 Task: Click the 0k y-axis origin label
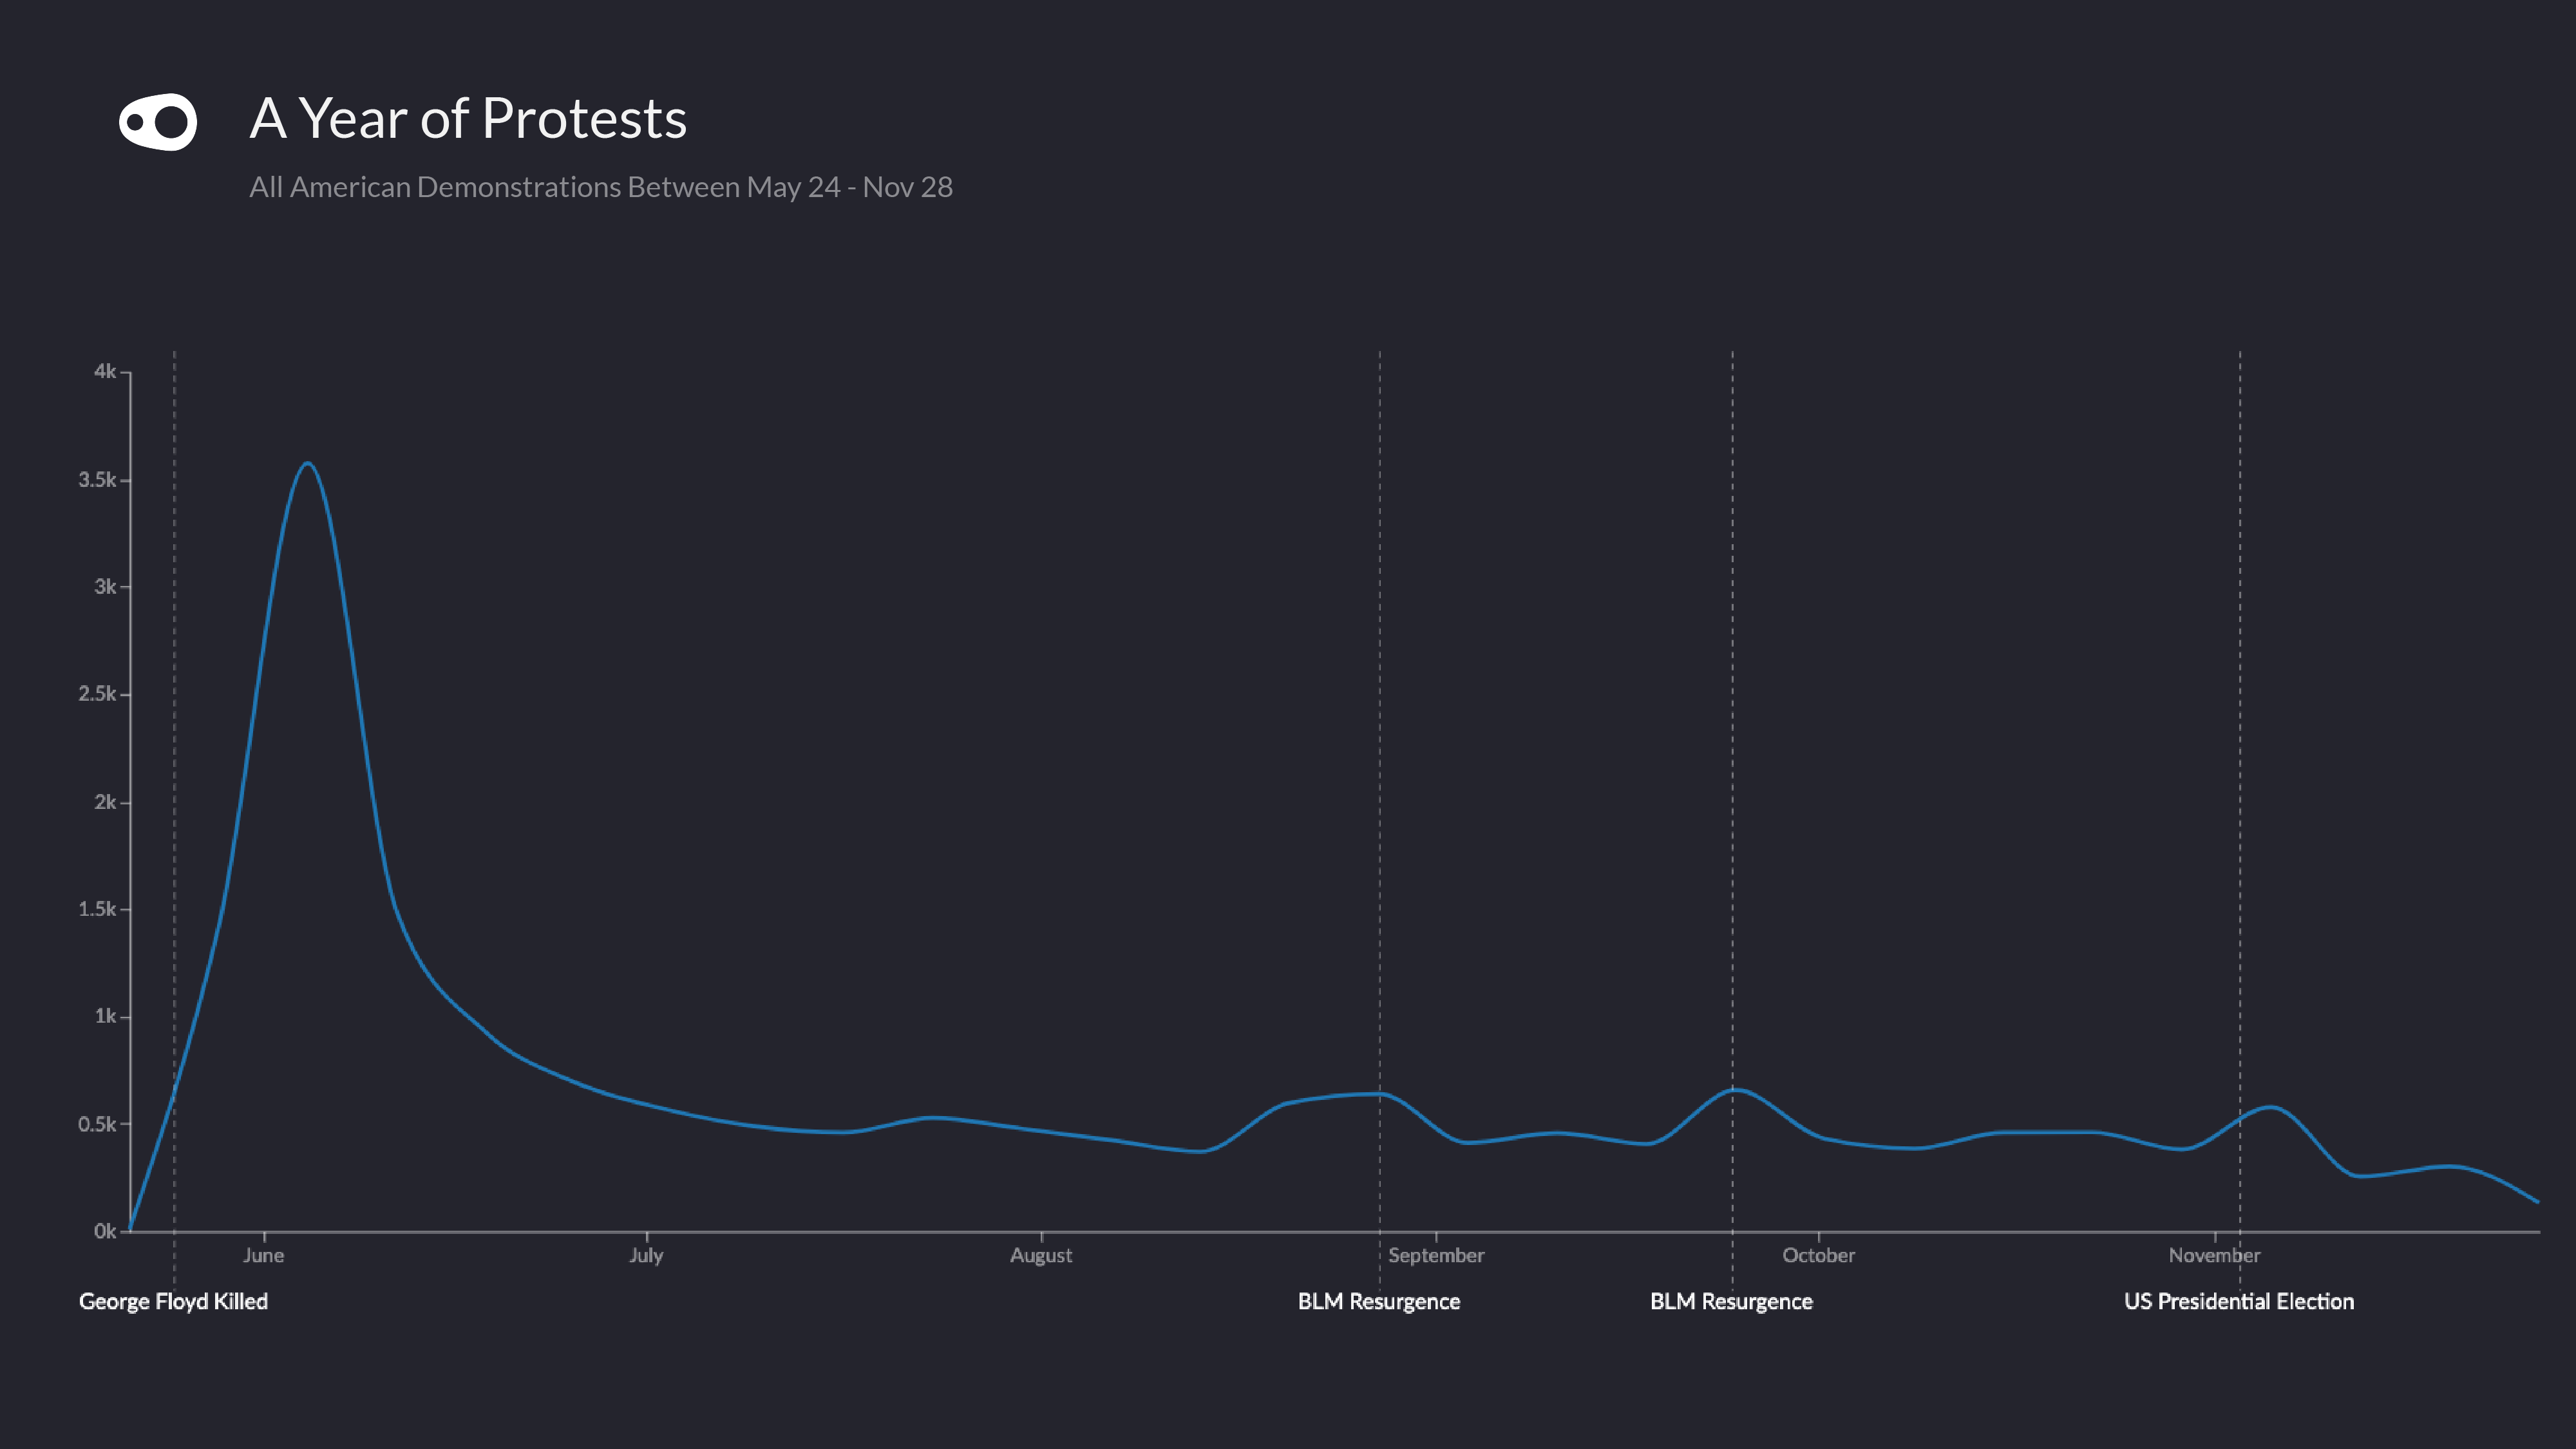click(104, 1231)
